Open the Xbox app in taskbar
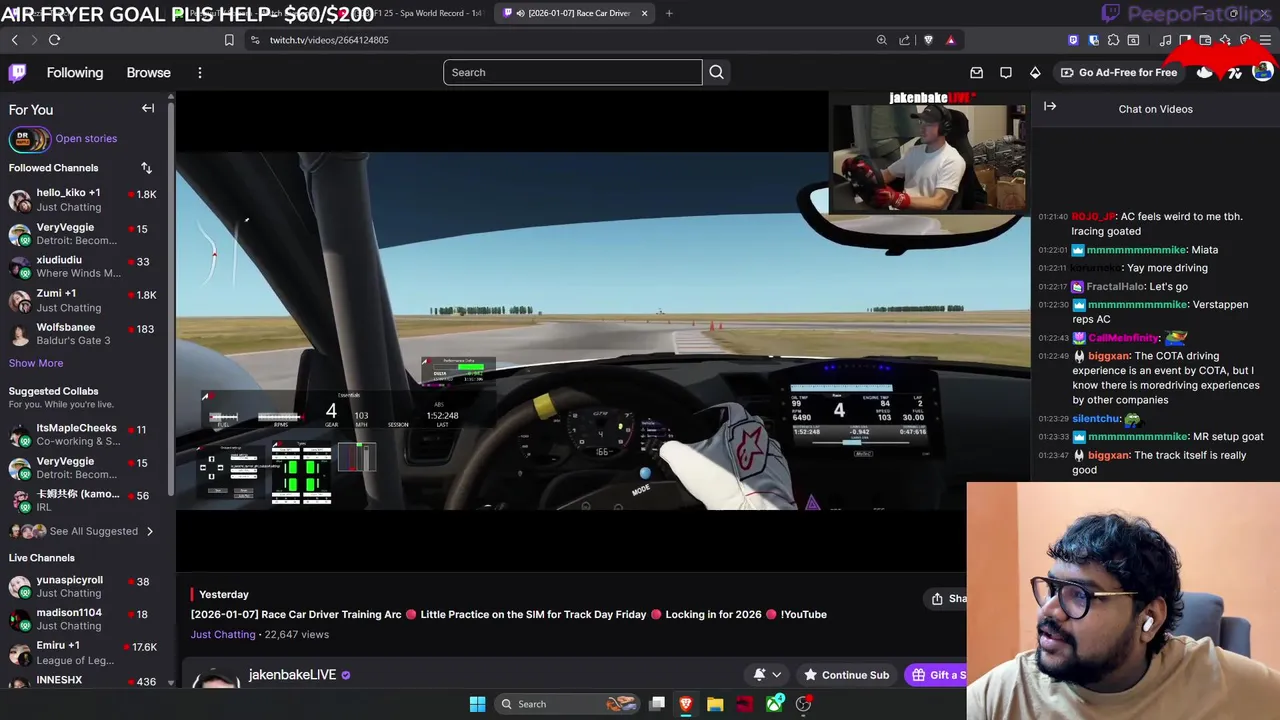Viewport: 1280px width, 720px height. pyautogui.click(x=775, y=704)
